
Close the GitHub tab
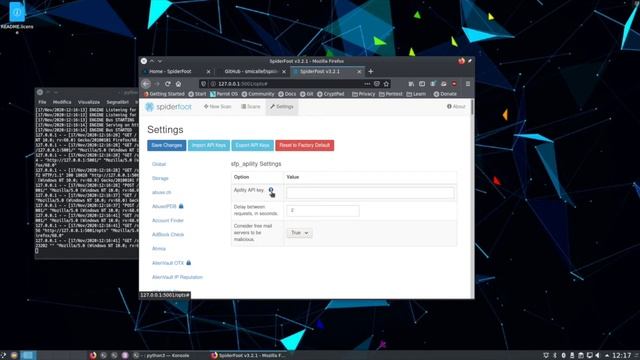click(284, 71)
